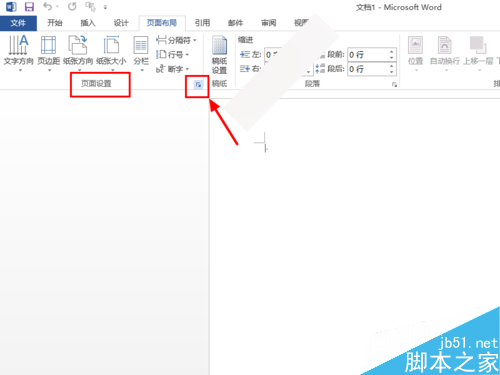The image size is (500, 375).
Task: Switch to the 插入 tab
Action: pos(88,23)
